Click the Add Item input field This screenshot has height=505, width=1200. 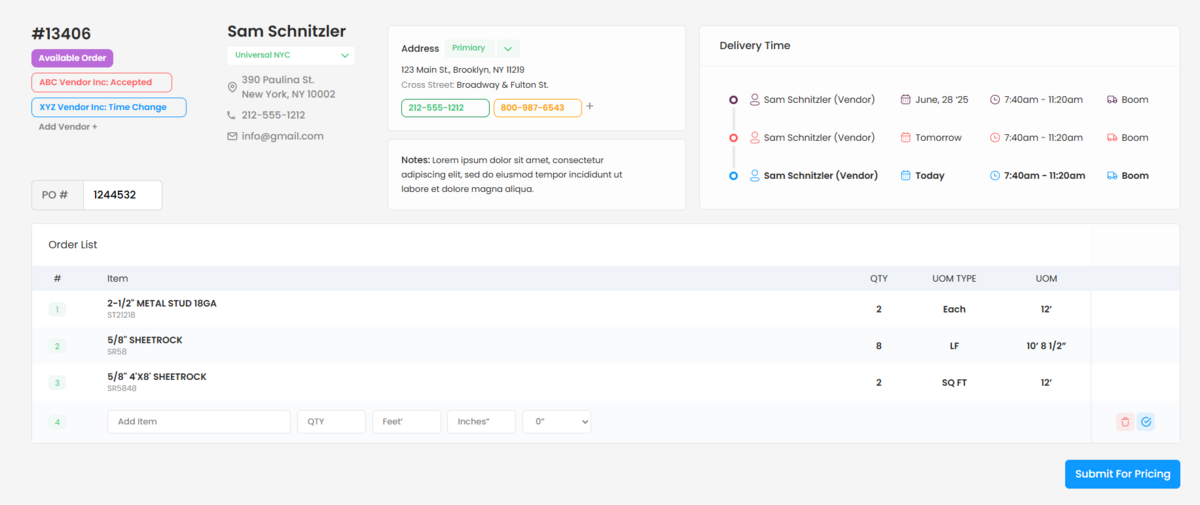(x=198, y=422)
